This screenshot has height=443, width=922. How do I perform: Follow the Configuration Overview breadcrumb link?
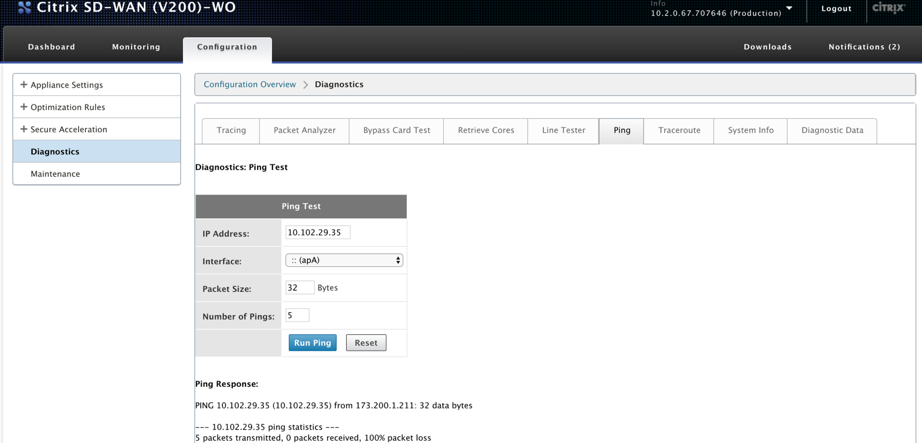point(250,85)
